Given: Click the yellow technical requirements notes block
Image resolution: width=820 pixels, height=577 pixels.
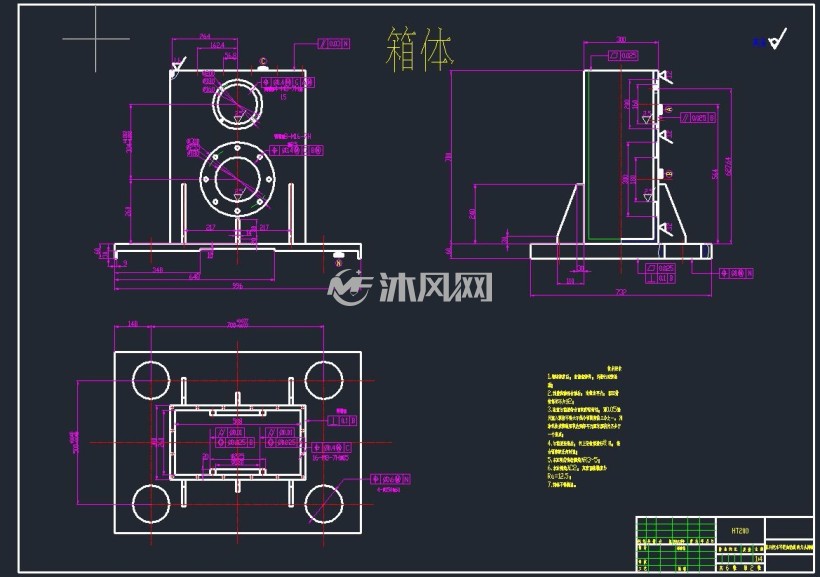Looking at the screenshot, I should 585,427.
